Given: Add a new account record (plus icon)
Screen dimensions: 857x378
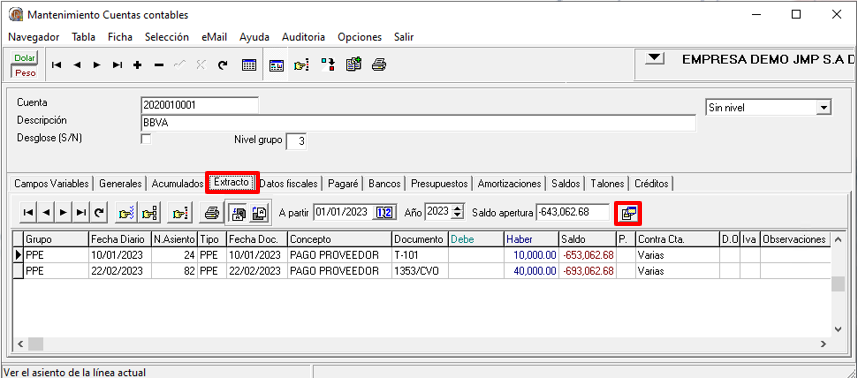Looking at the screenshot, I should pos(138,65).
